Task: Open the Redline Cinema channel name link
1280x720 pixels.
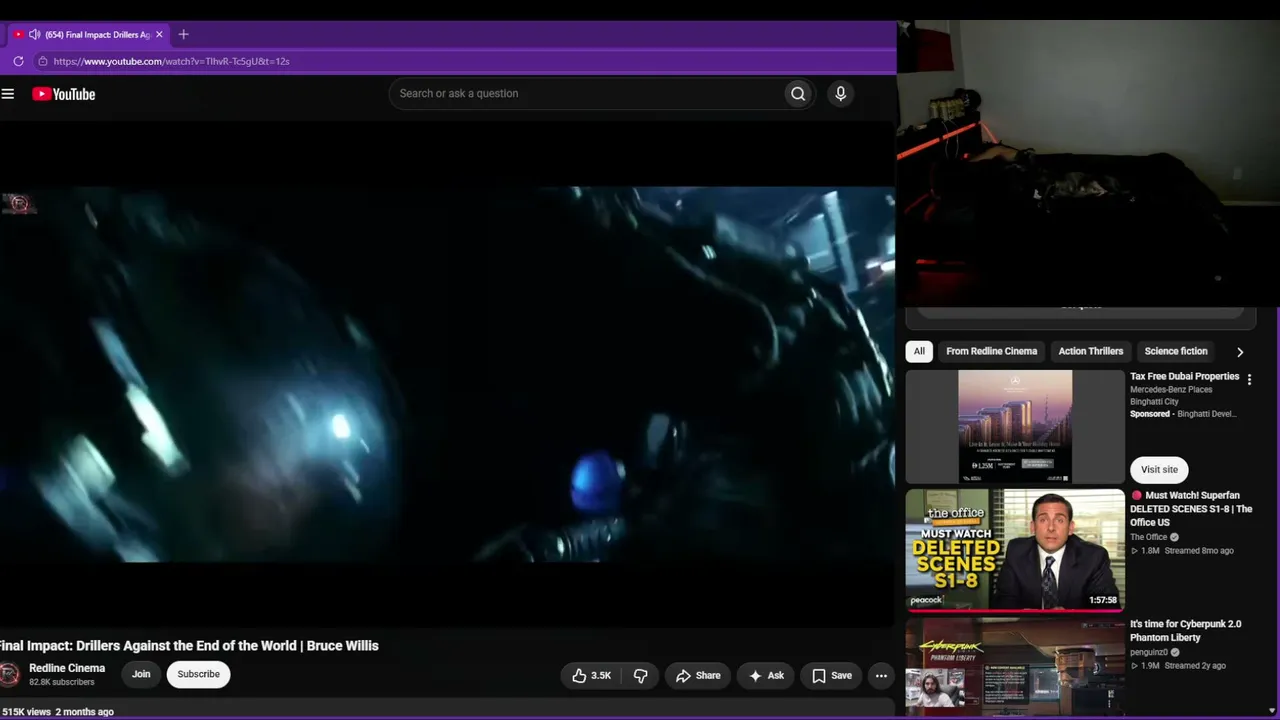Action: tap(67, 668)
